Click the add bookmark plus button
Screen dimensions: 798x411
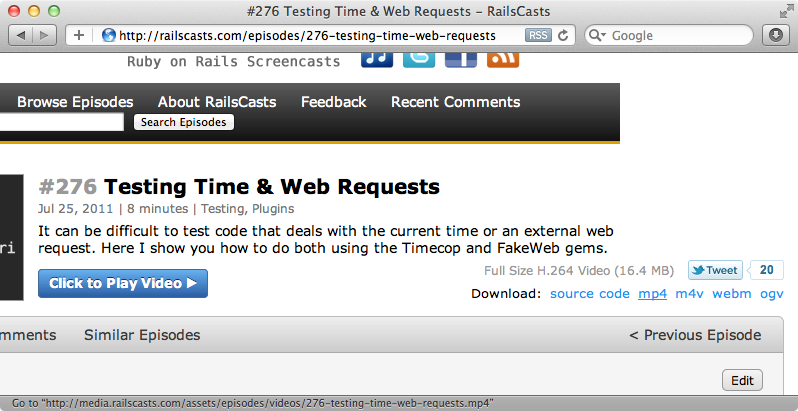click(x=78, y=35)
